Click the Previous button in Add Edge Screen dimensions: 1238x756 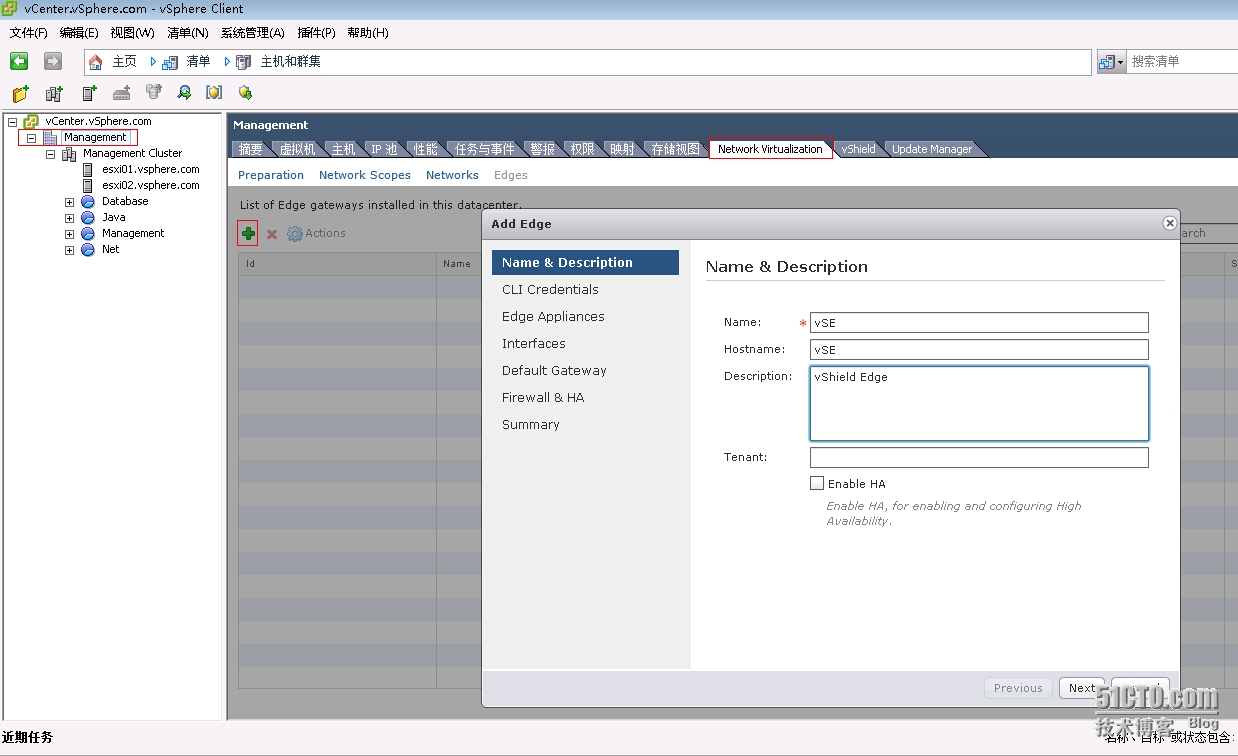(x=1018, y=688)
